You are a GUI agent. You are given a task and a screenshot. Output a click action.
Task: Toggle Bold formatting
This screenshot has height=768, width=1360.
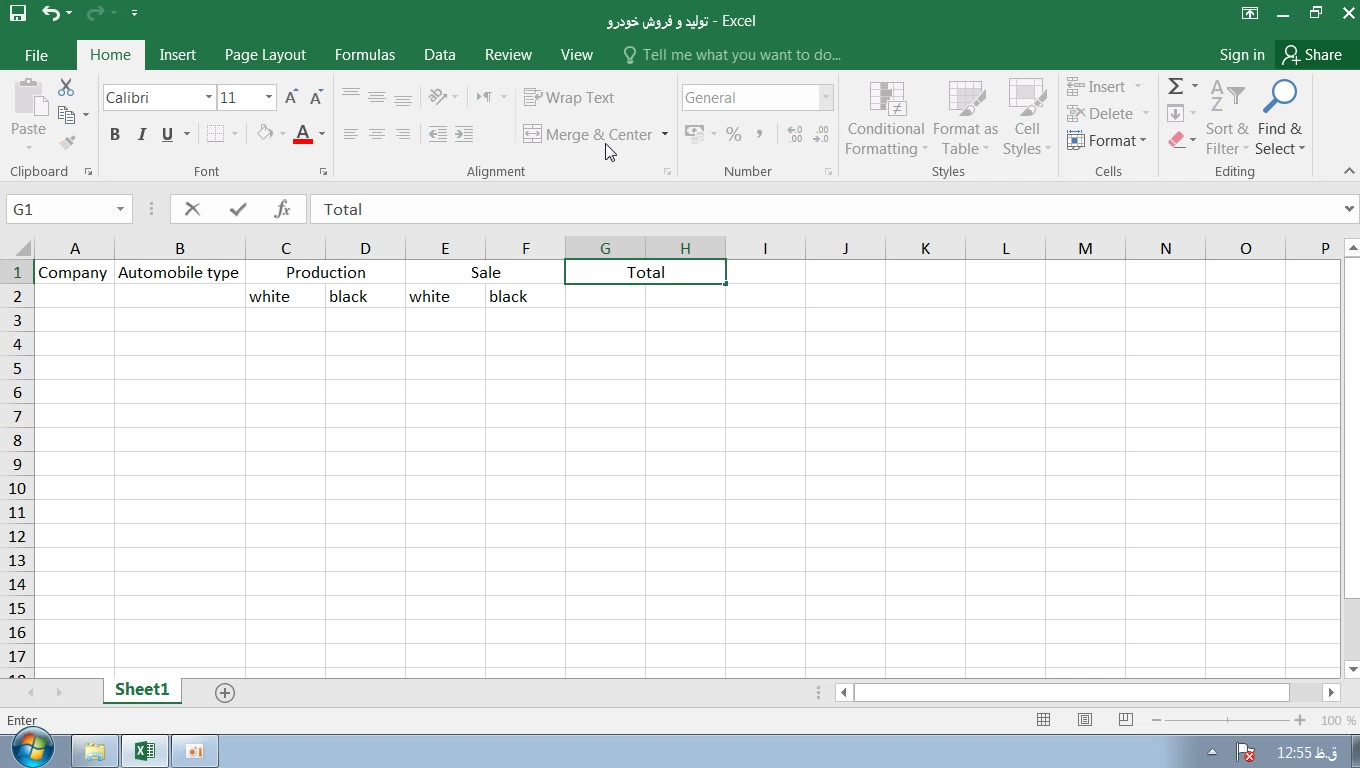click(x=115, y=134)
